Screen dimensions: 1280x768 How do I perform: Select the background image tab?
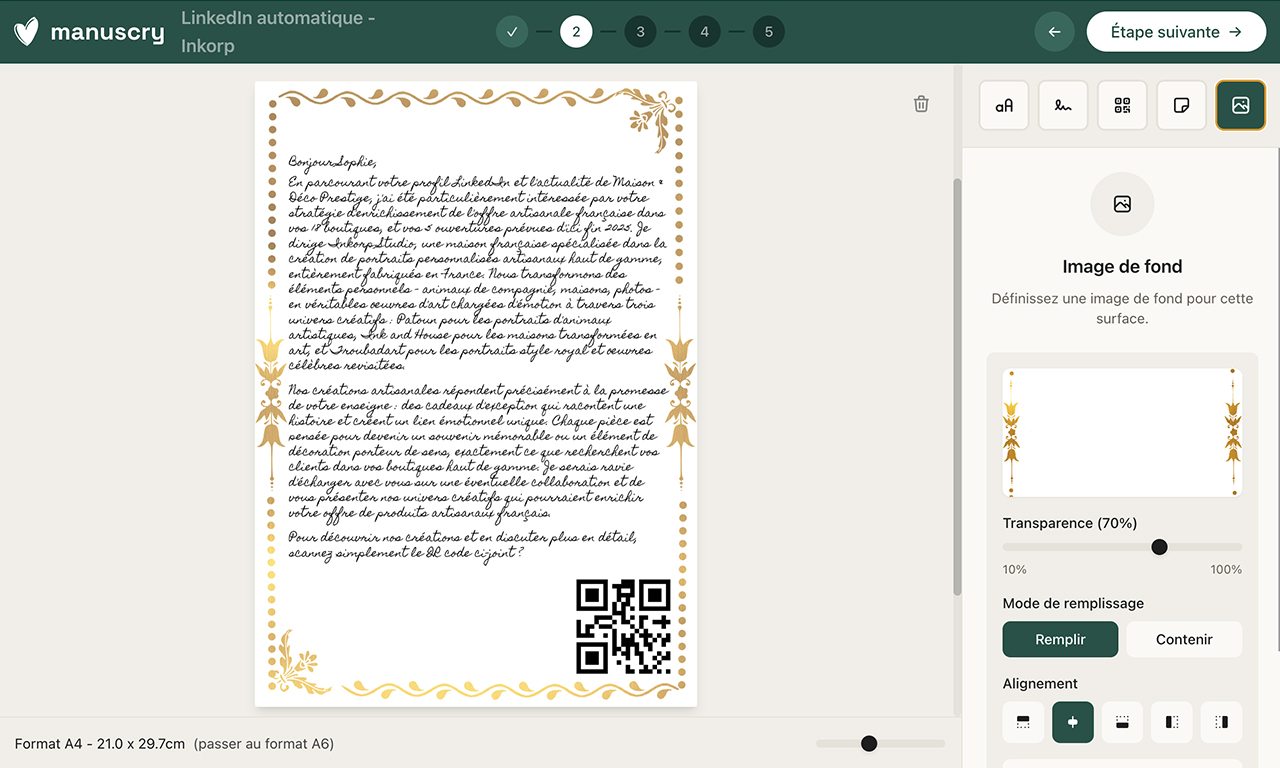click(x=1240, y=106)
